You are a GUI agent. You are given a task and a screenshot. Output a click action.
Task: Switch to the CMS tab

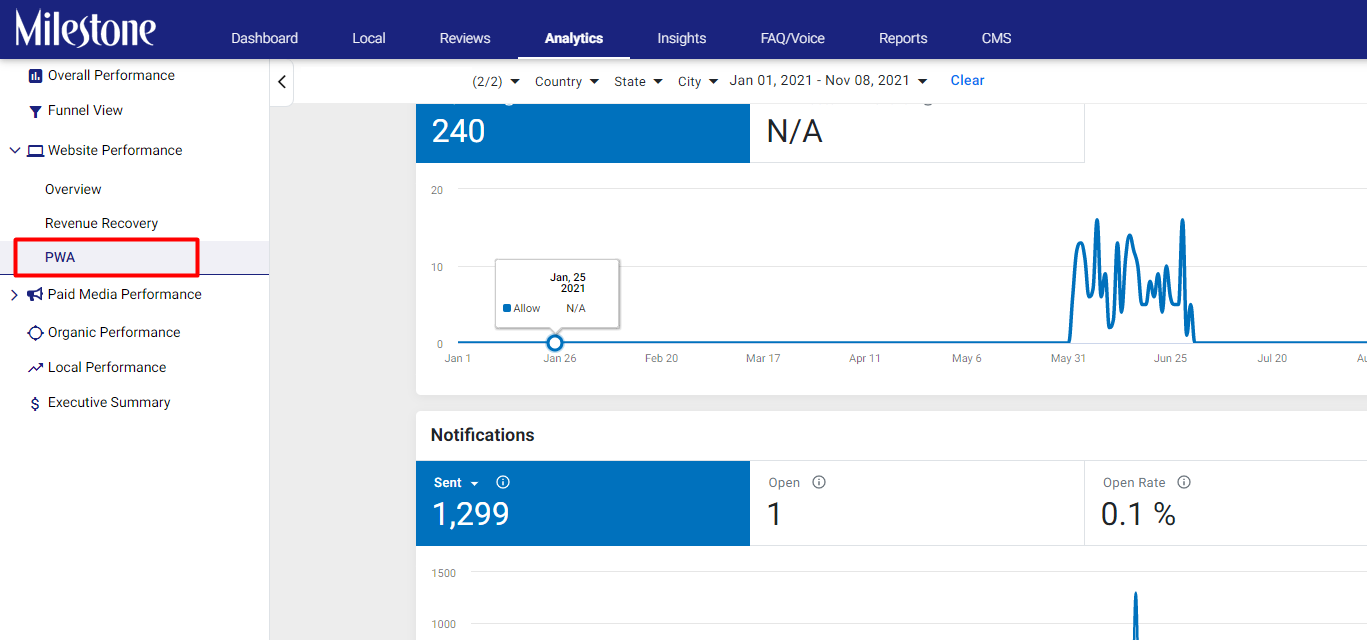(997, 38)
